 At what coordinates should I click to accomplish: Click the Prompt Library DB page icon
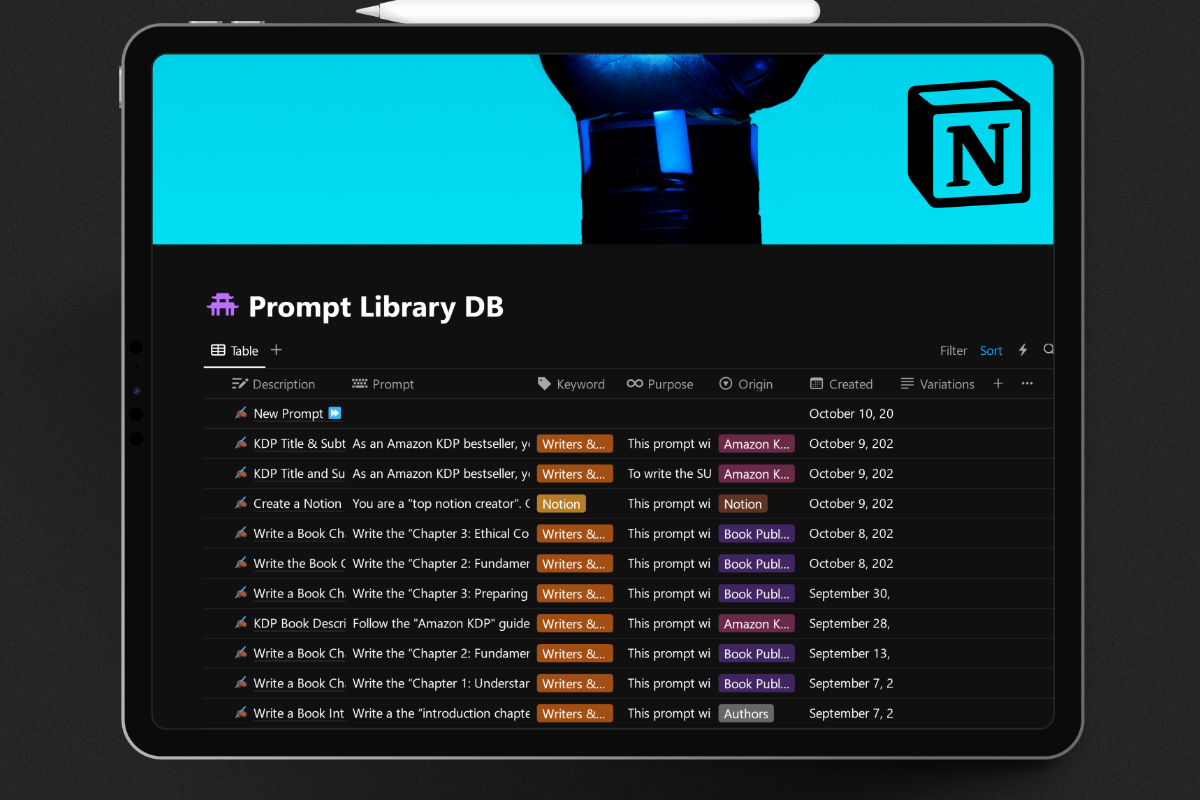[x=222, y=305]
